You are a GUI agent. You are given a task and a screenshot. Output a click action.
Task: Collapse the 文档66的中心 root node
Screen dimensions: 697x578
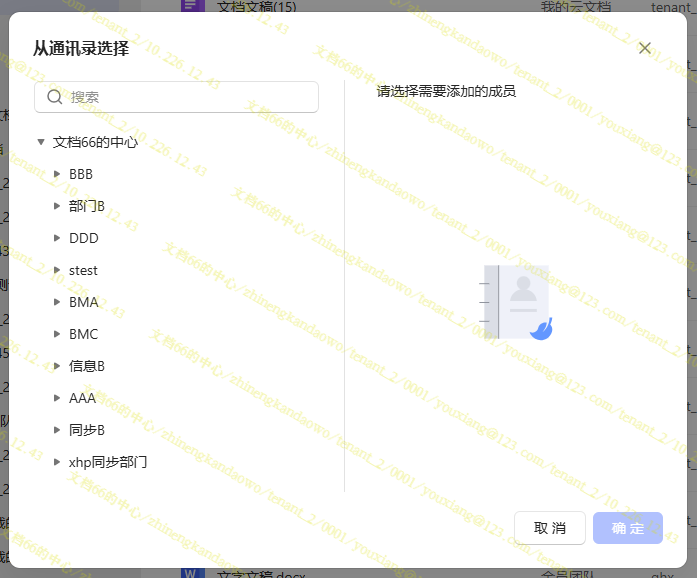pos(40,142)
